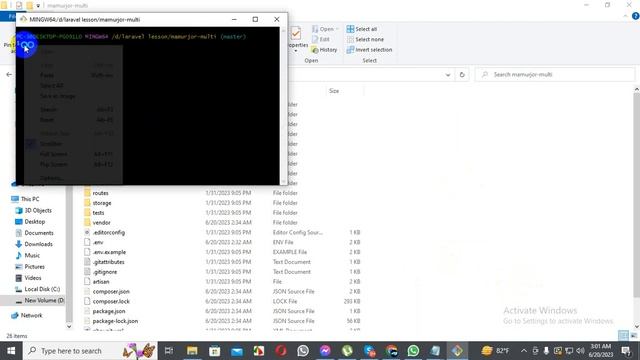
Task: Open the History ribbon button
Action: click(x=324, y=49)
